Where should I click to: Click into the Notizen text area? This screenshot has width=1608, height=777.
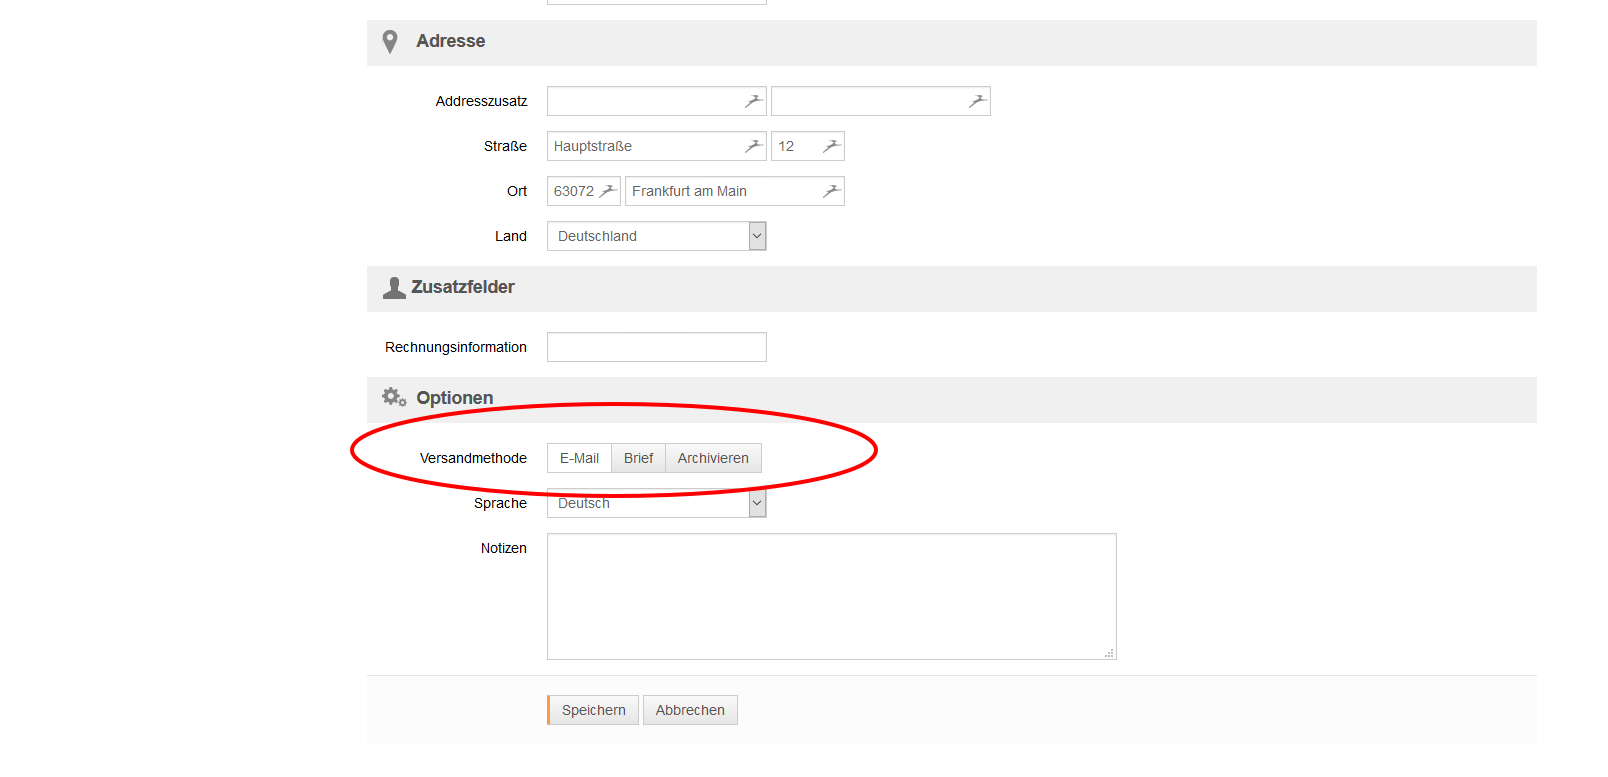[831, 596]
